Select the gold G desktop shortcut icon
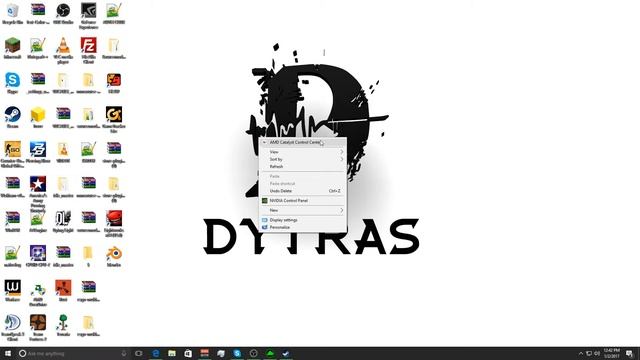 click(x=113, y=115)
